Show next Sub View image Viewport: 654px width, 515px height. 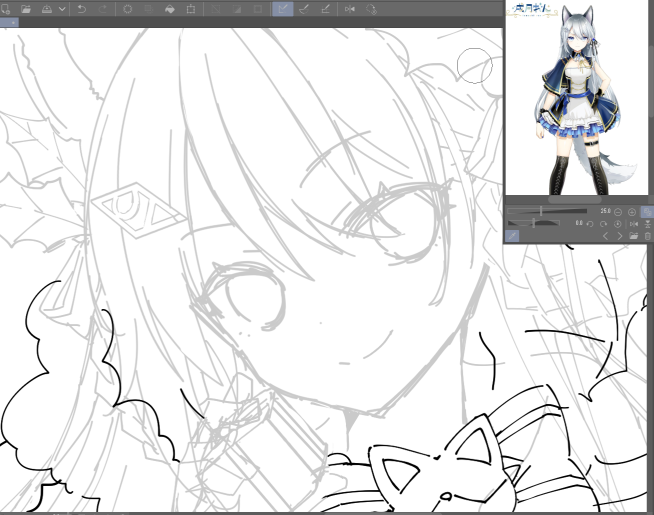tap(619, 236)
